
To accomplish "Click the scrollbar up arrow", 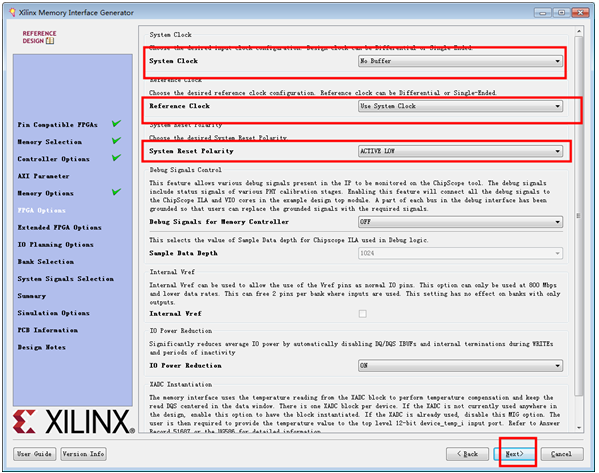I will pos(579,31).
